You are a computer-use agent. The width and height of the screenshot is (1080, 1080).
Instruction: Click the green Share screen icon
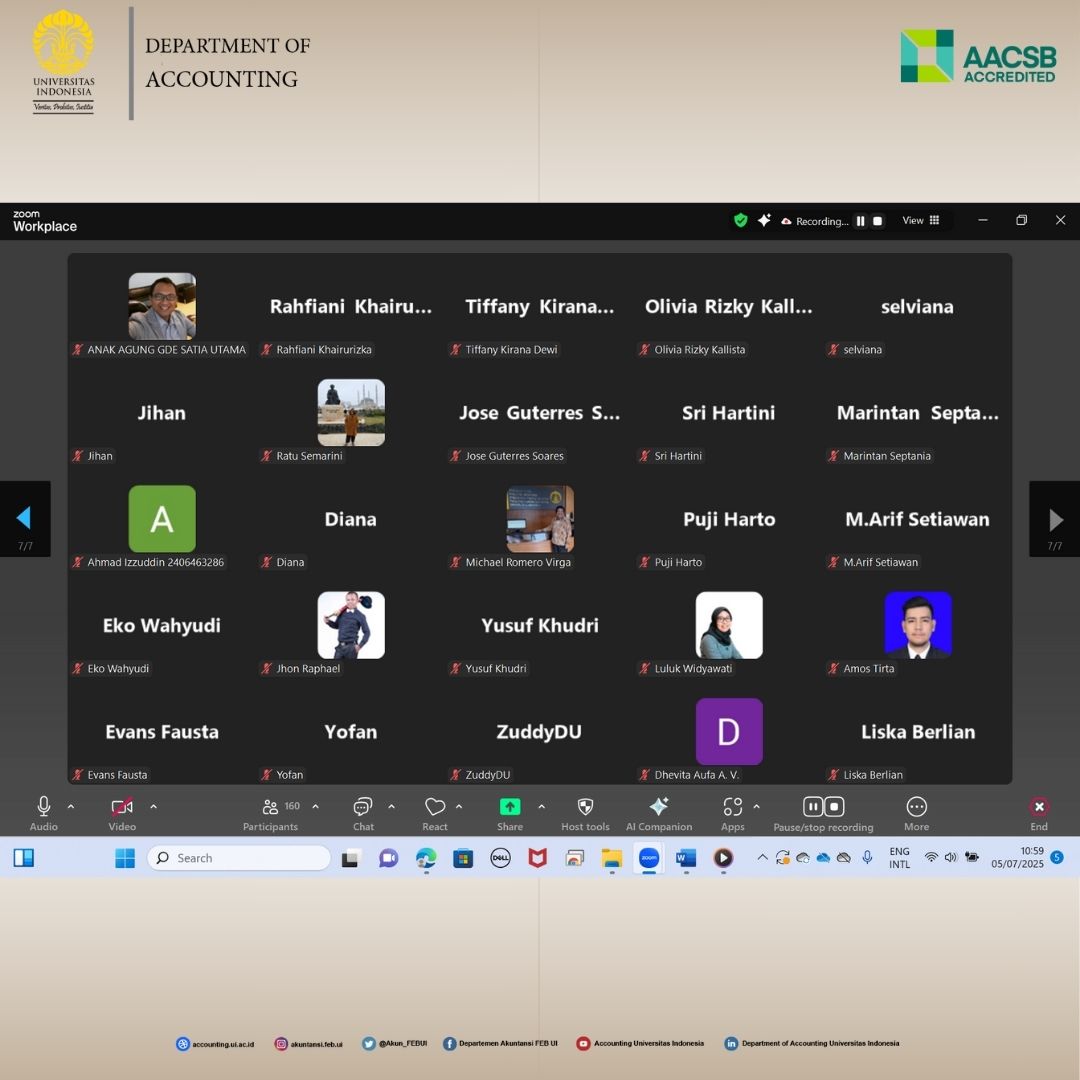pos(510,808)
